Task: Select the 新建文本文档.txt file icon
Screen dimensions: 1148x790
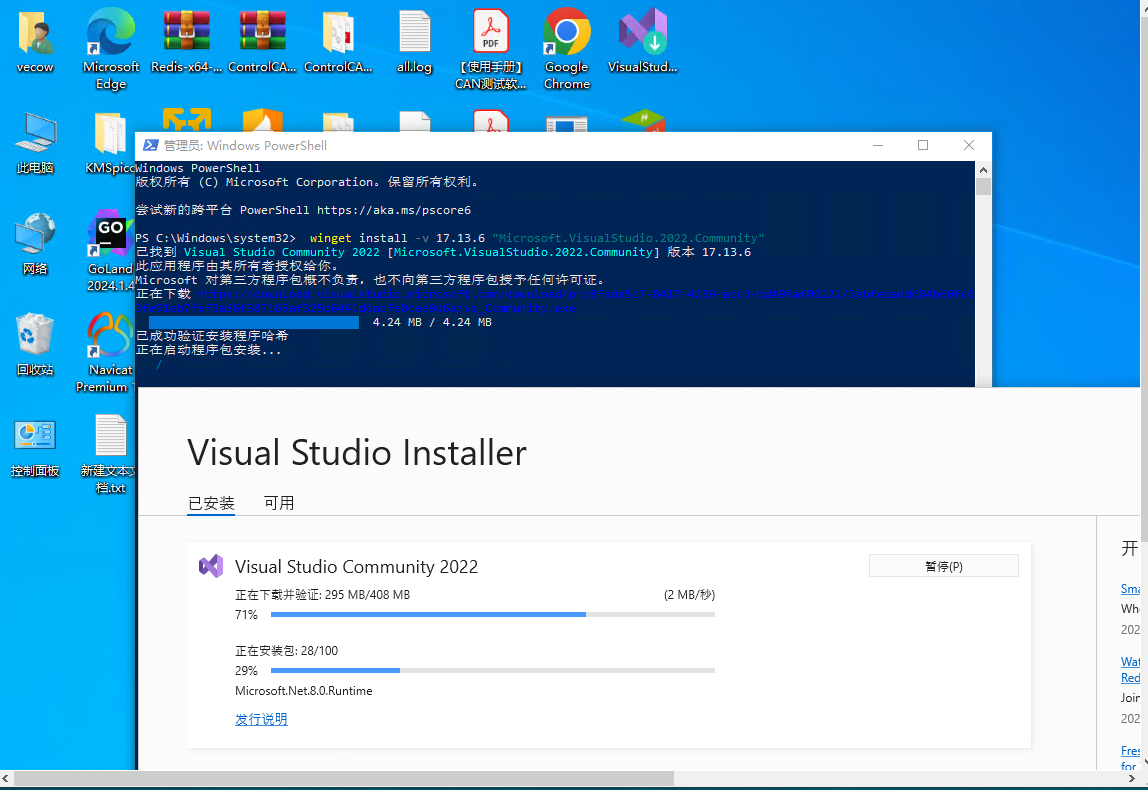Action: [108, 454]
